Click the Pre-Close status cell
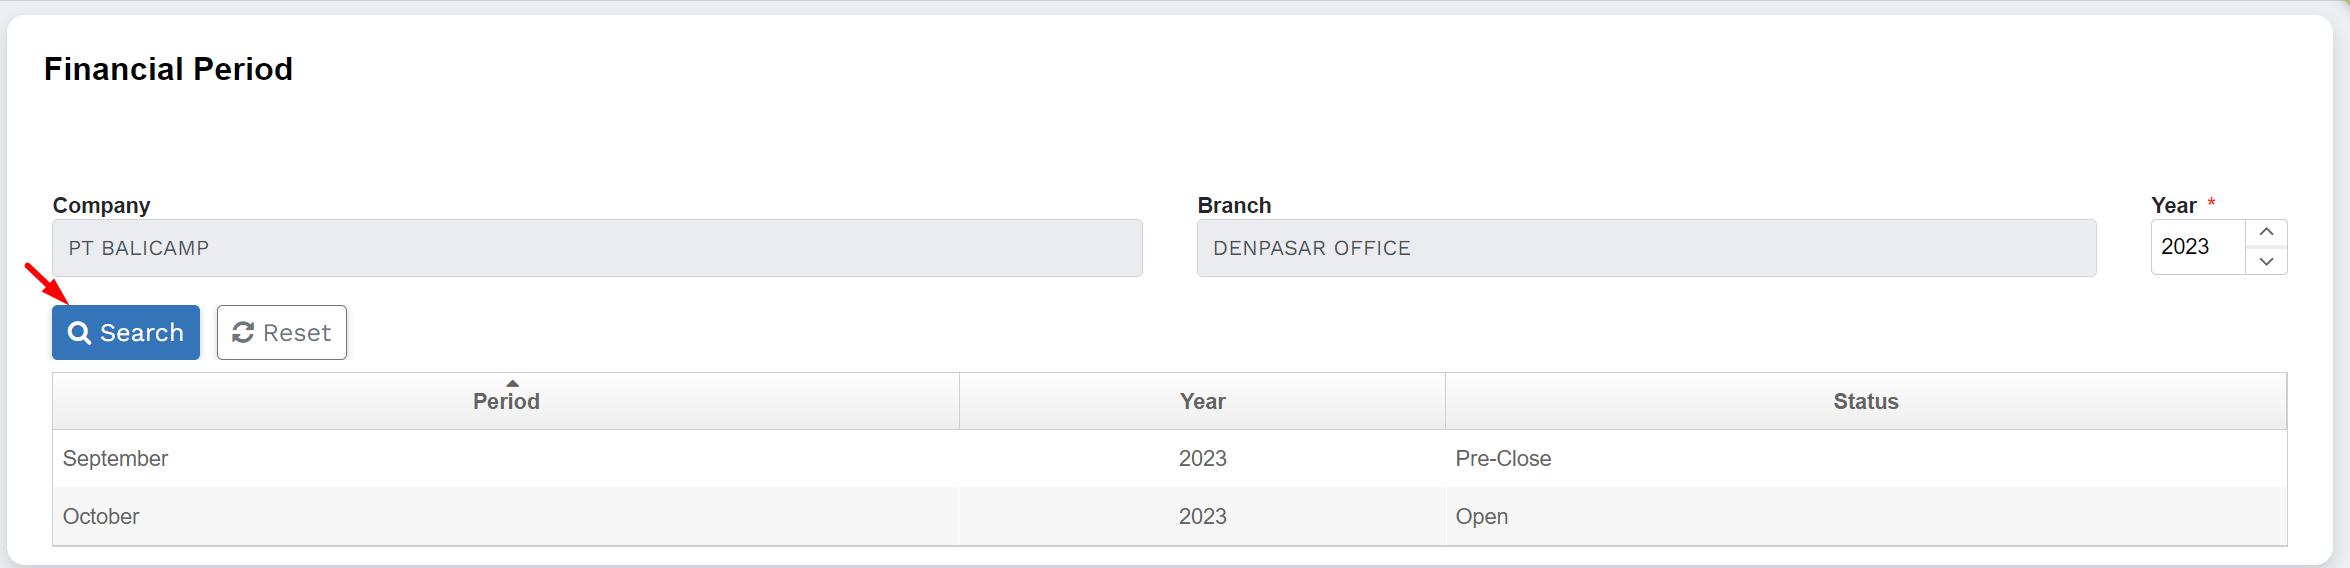This screenshot has height=568, width=2350. click(x=1503, y=459)
